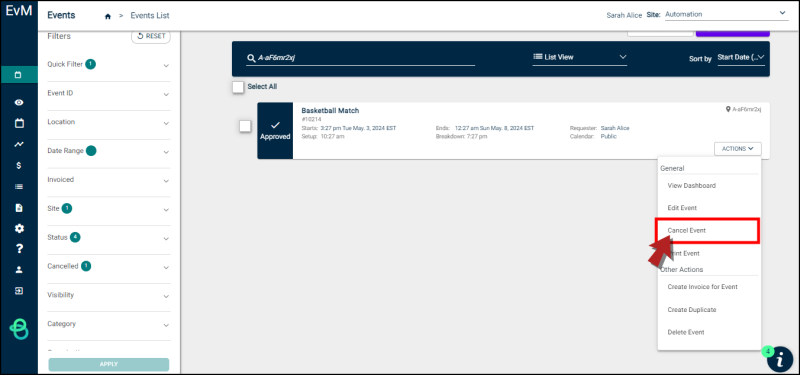The image size is (800, 375).
Task: Click the Sarah Alice username in header
Action: pos(624,15)
